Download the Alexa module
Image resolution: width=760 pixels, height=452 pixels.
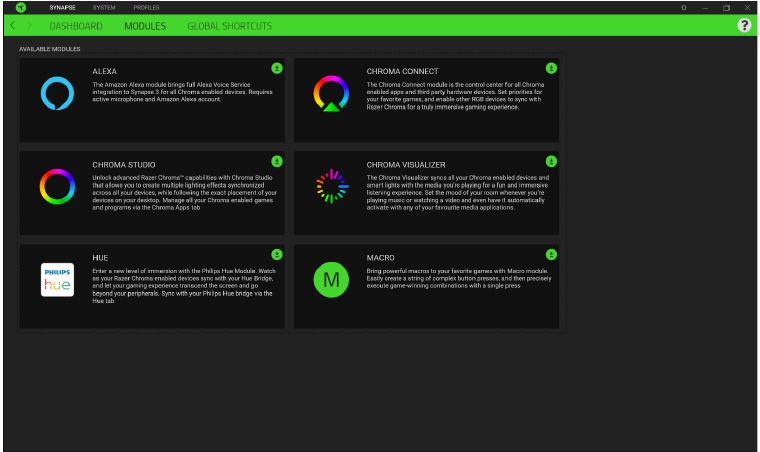277,68
